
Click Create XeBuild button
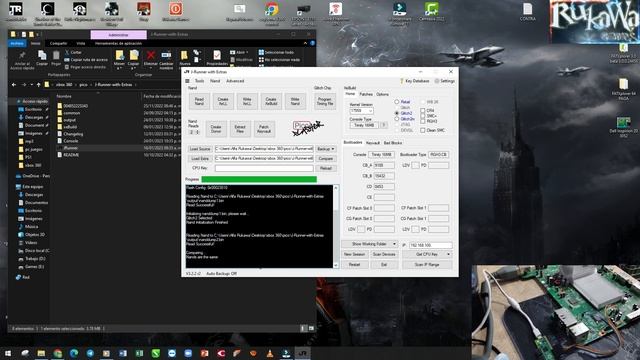271,101
